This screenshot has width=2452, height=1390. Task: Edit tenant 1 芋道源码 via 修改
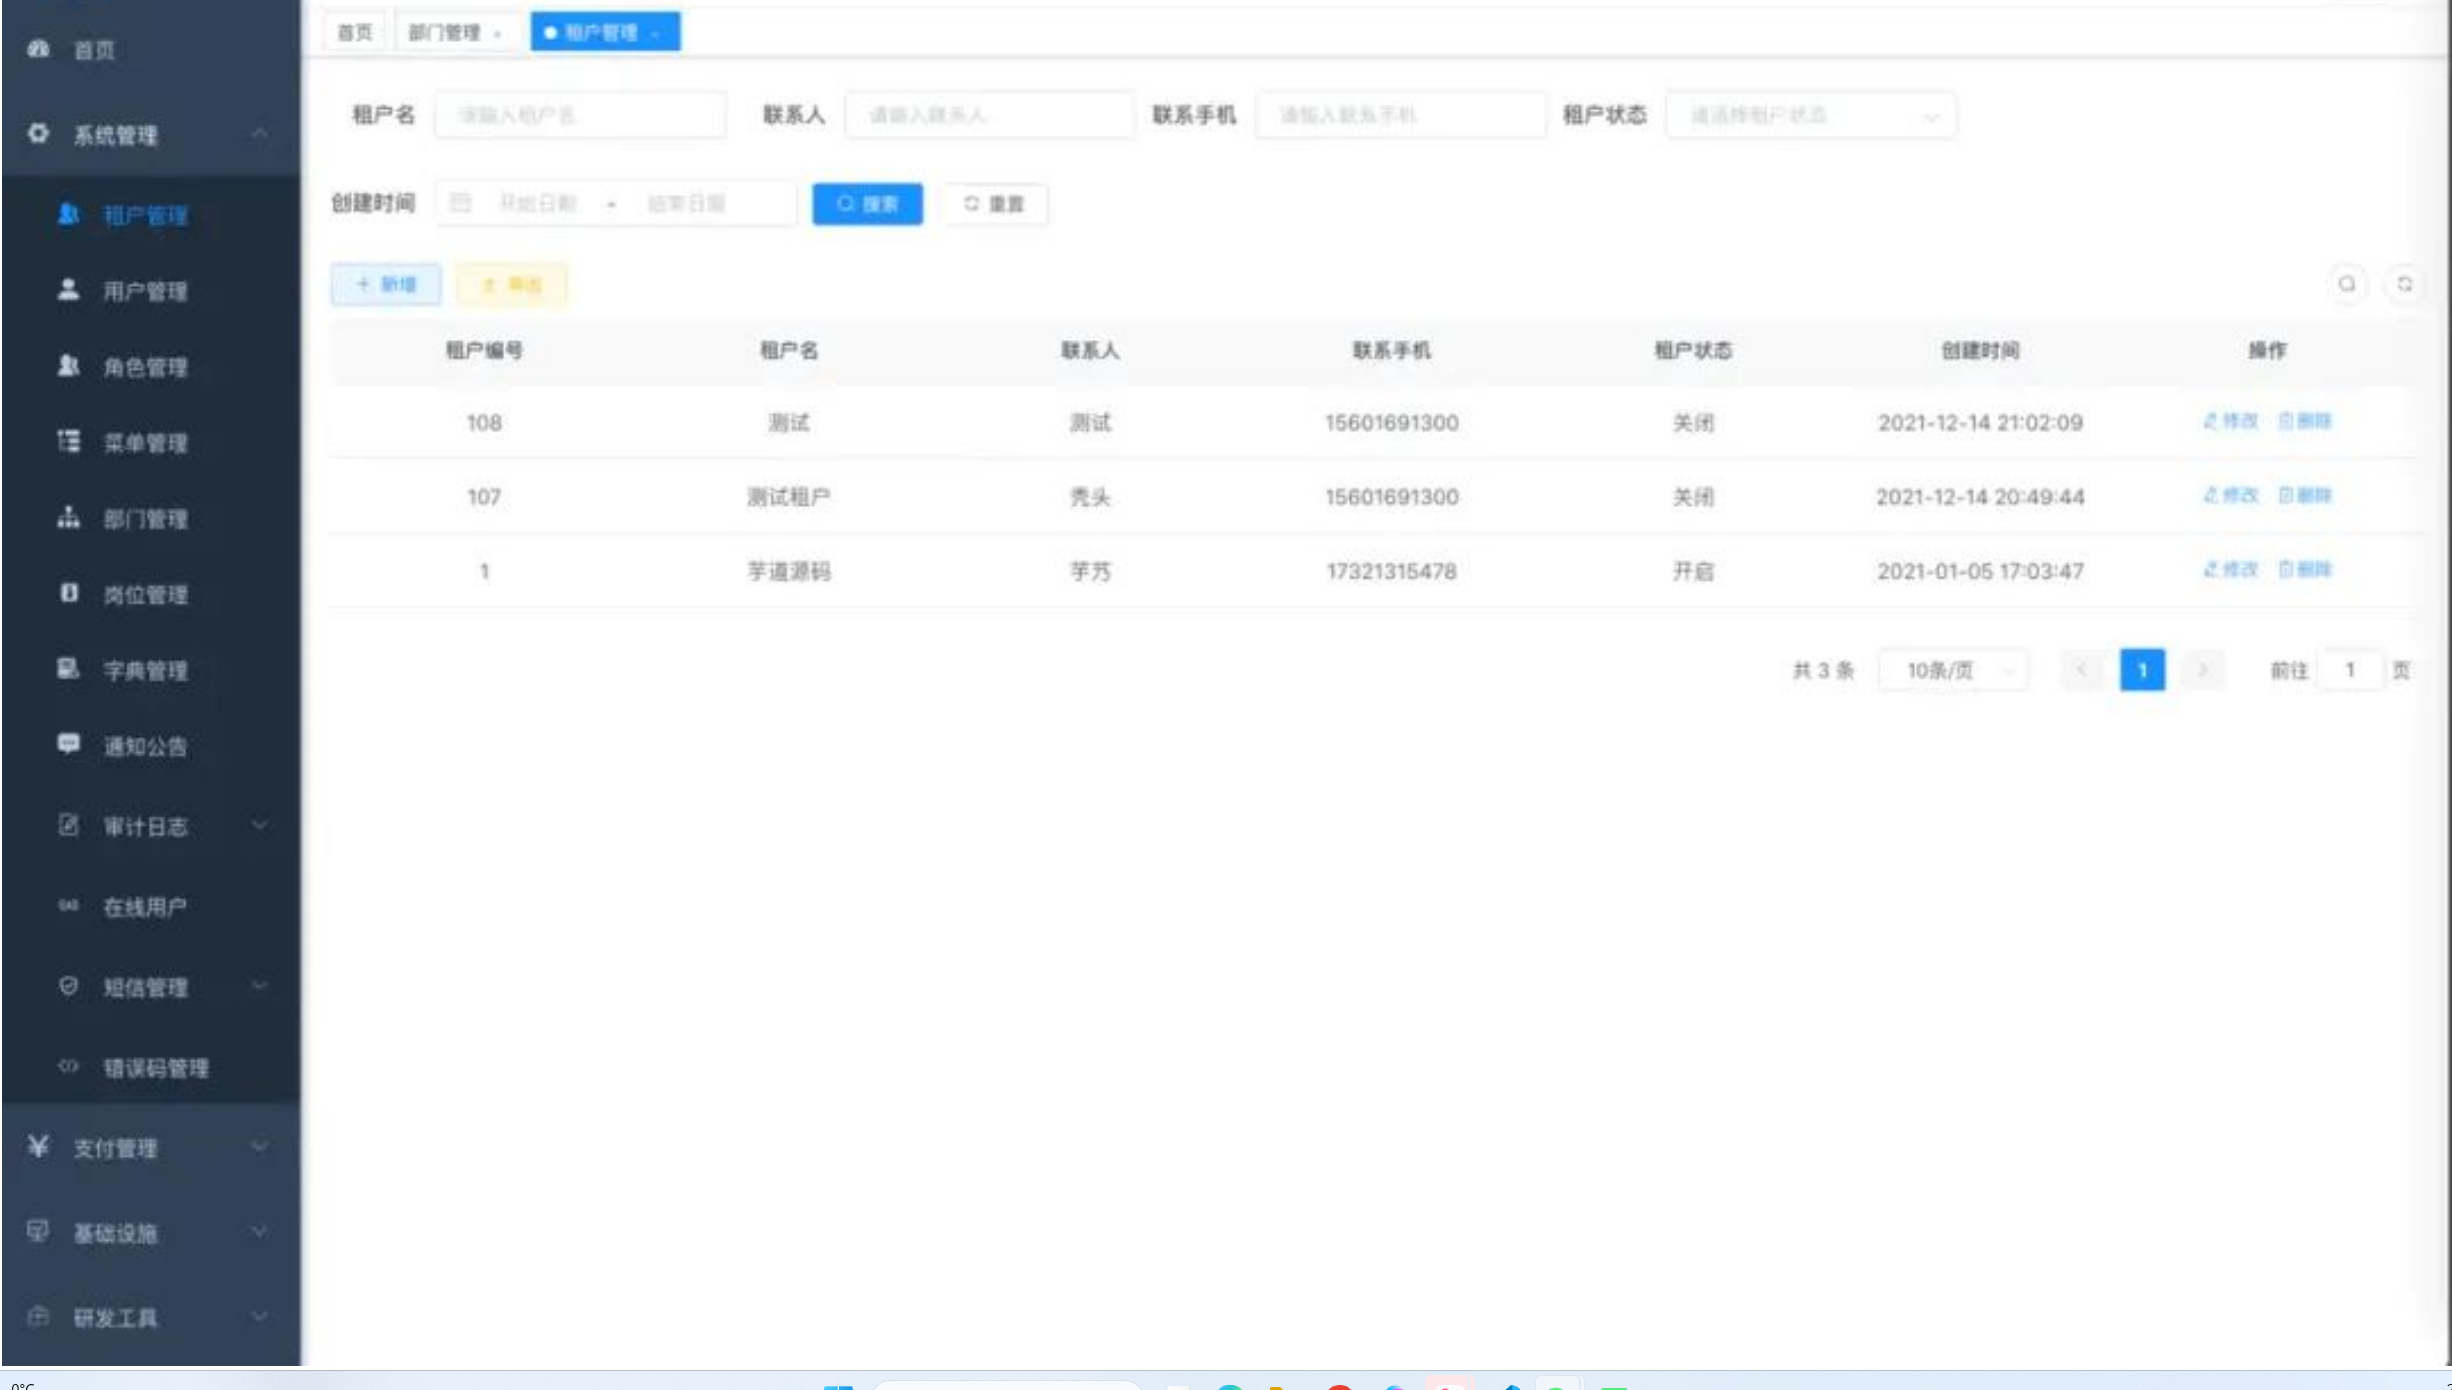(x=2230, y=569)
